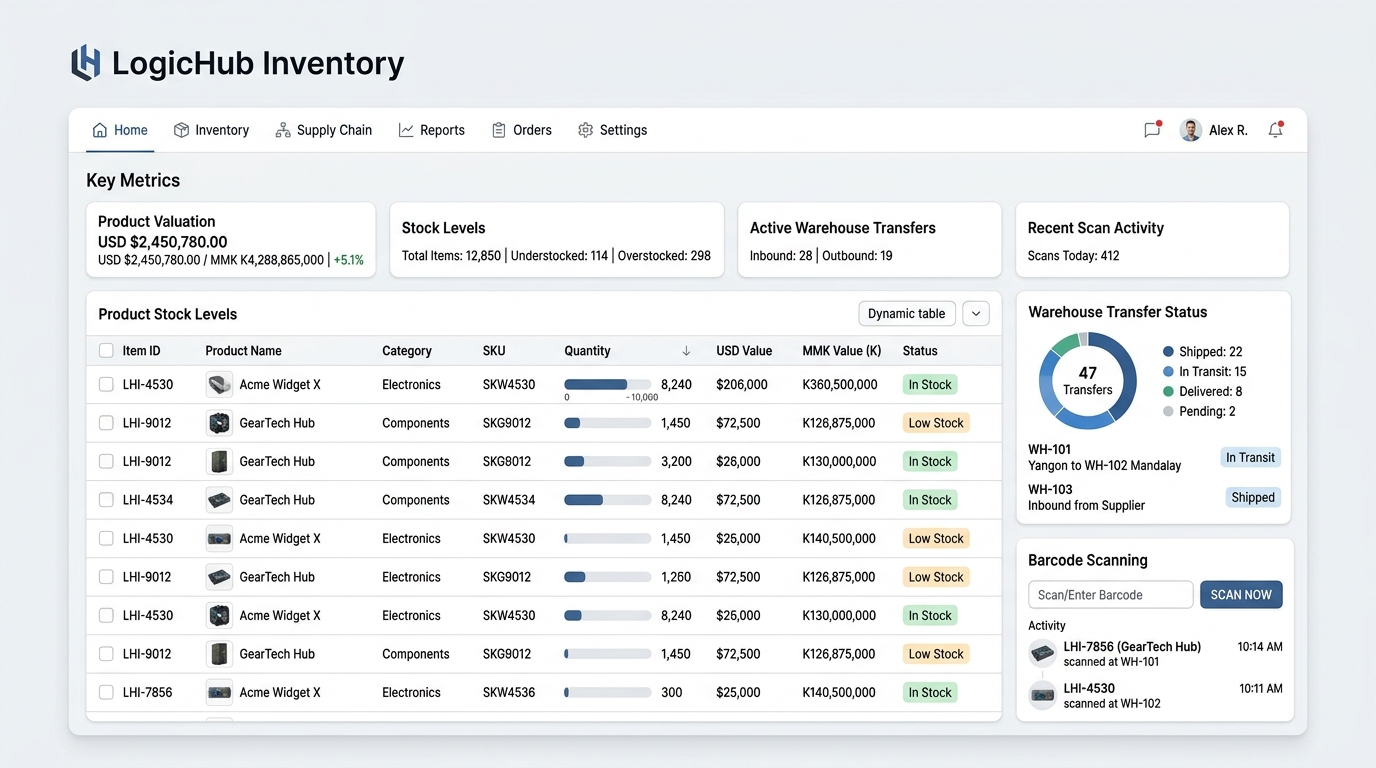Open the notifications bell icon

(x=1275, y=130)
